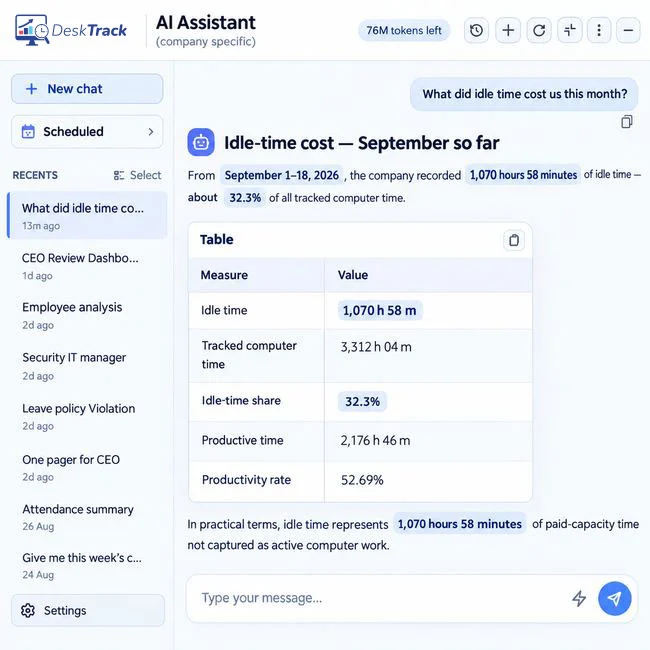Open the three-dot more options menu
Viewport: 650px width, 650px height.
coord(599,30)
